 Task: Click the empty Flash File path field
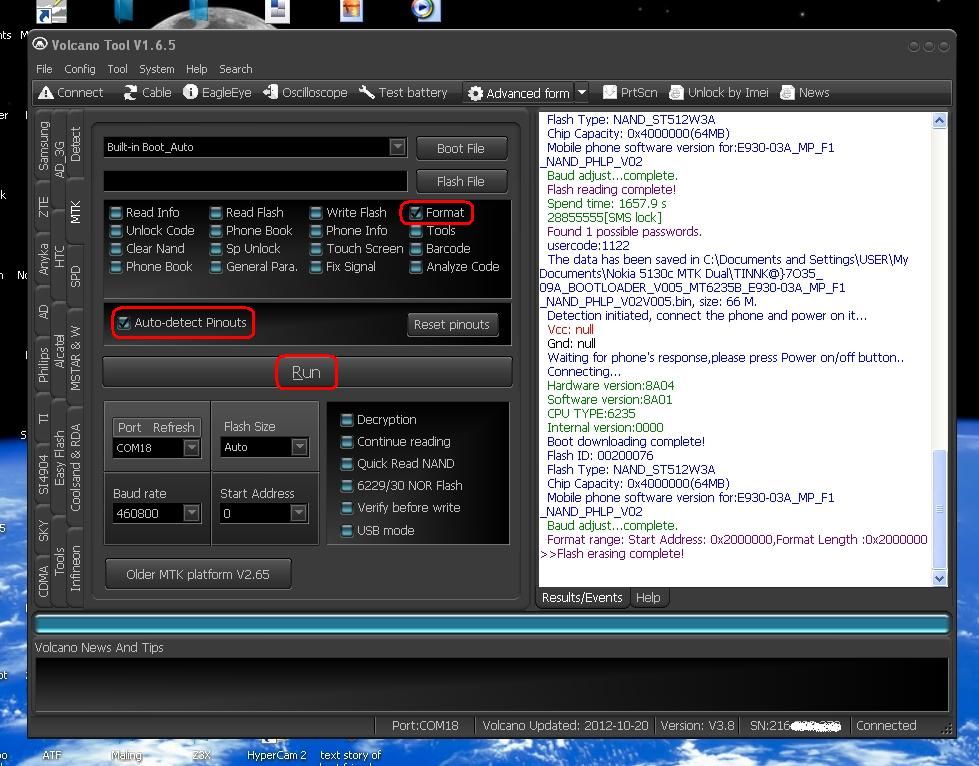click(x=255, y=181)
